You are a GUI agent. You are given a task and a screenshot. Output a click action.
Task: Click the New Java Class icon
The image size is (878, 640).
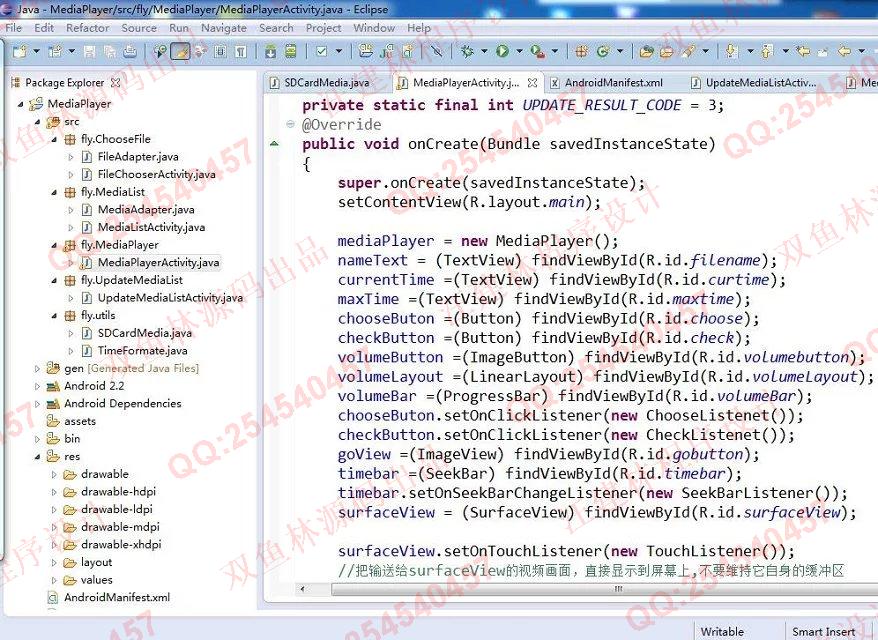(x=603, y=52)
